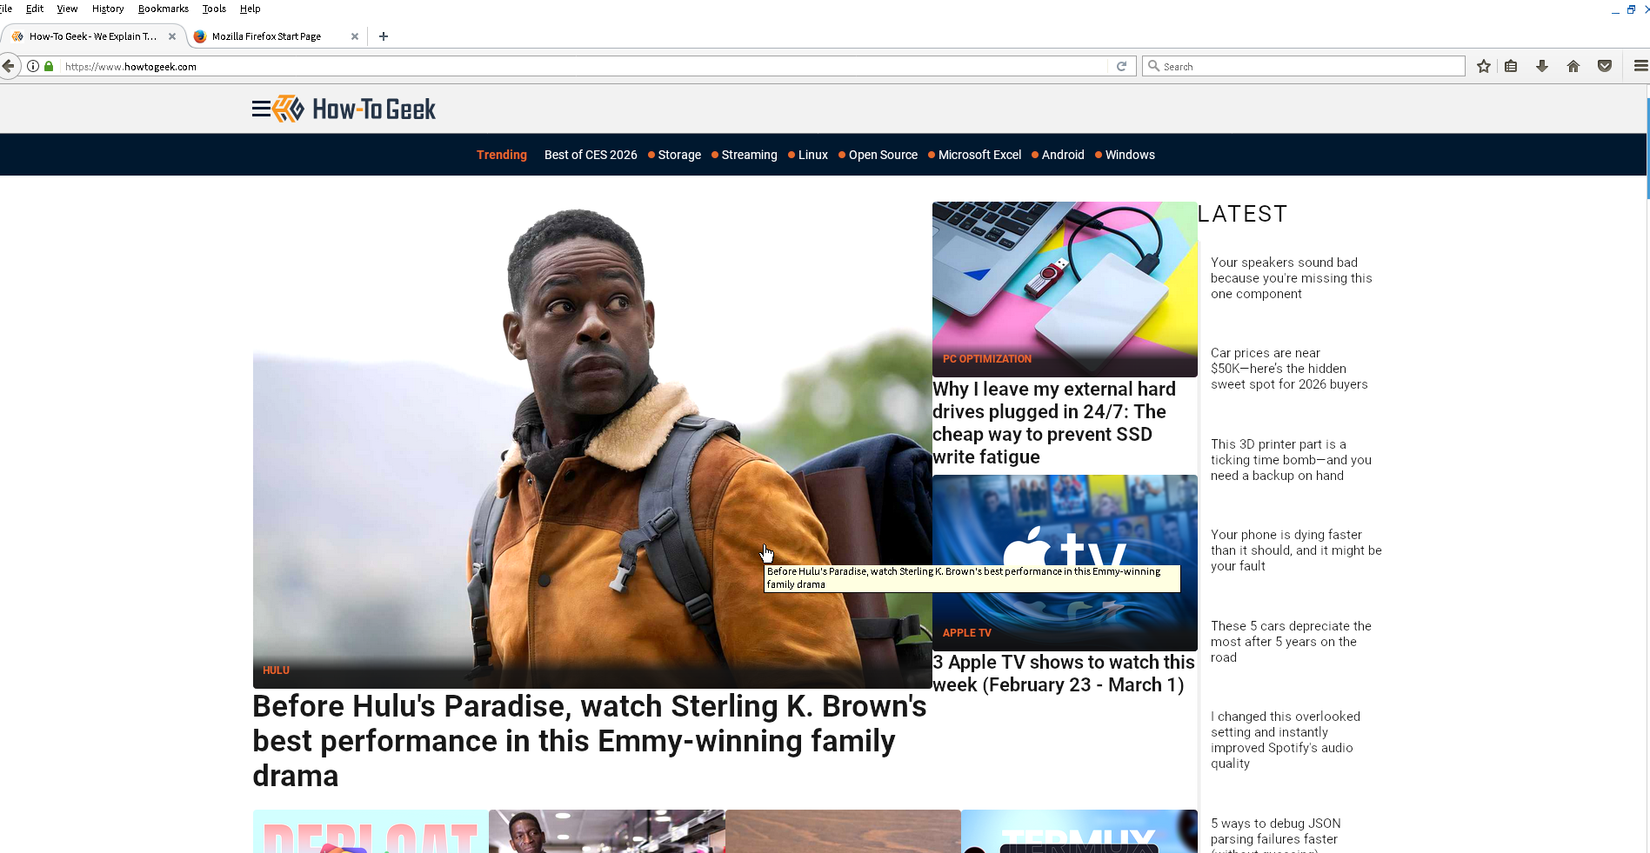Show site information via the info icon

click(33, 66)
